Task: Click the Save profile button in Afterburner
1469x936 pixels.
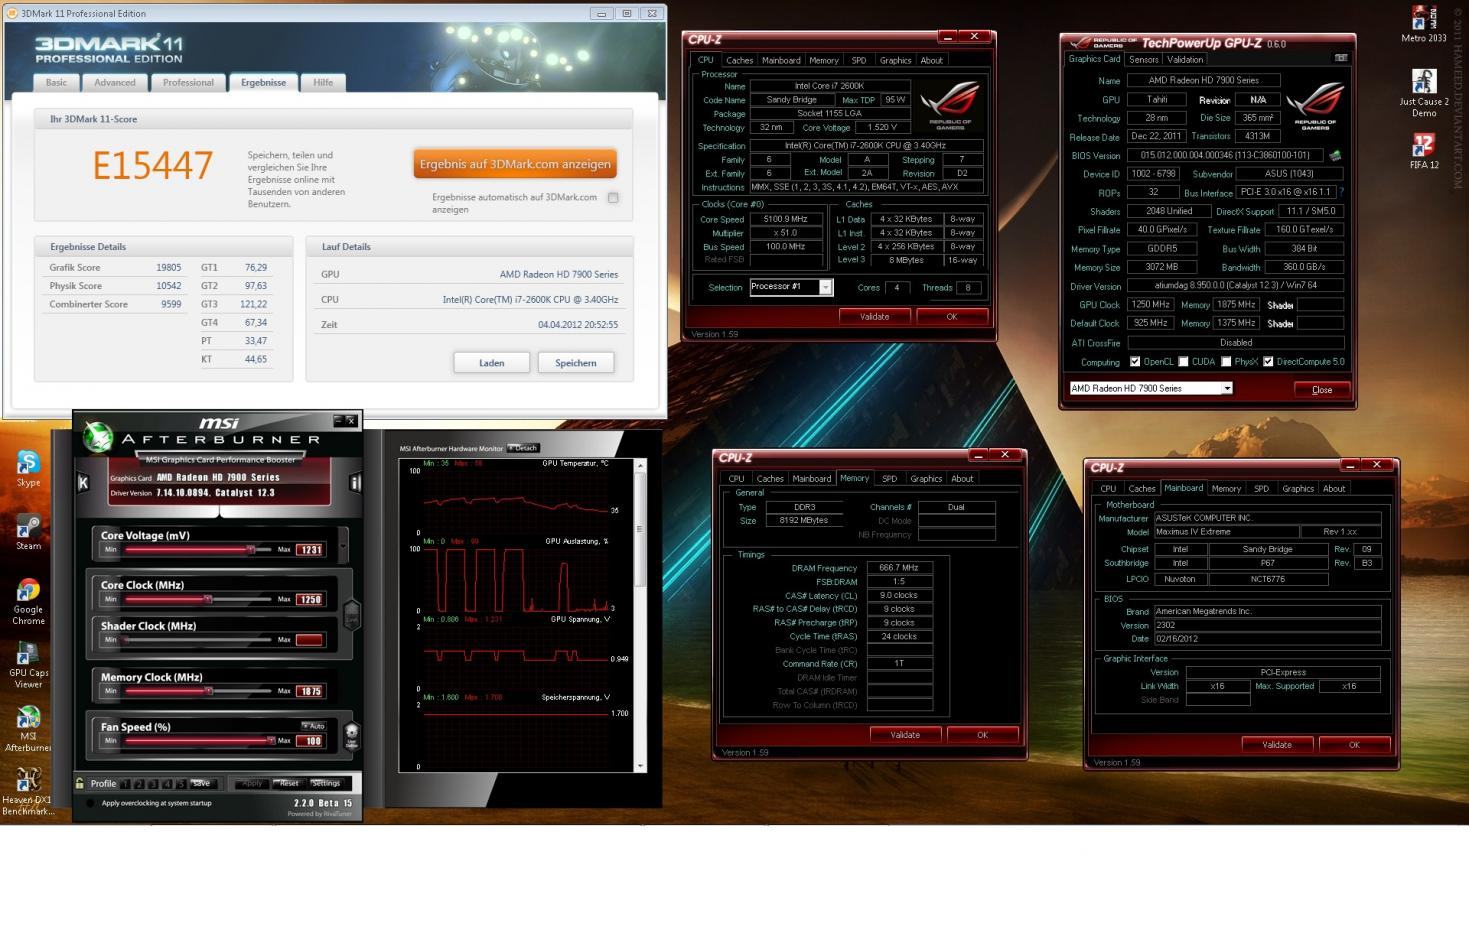Action: [202, 783]
